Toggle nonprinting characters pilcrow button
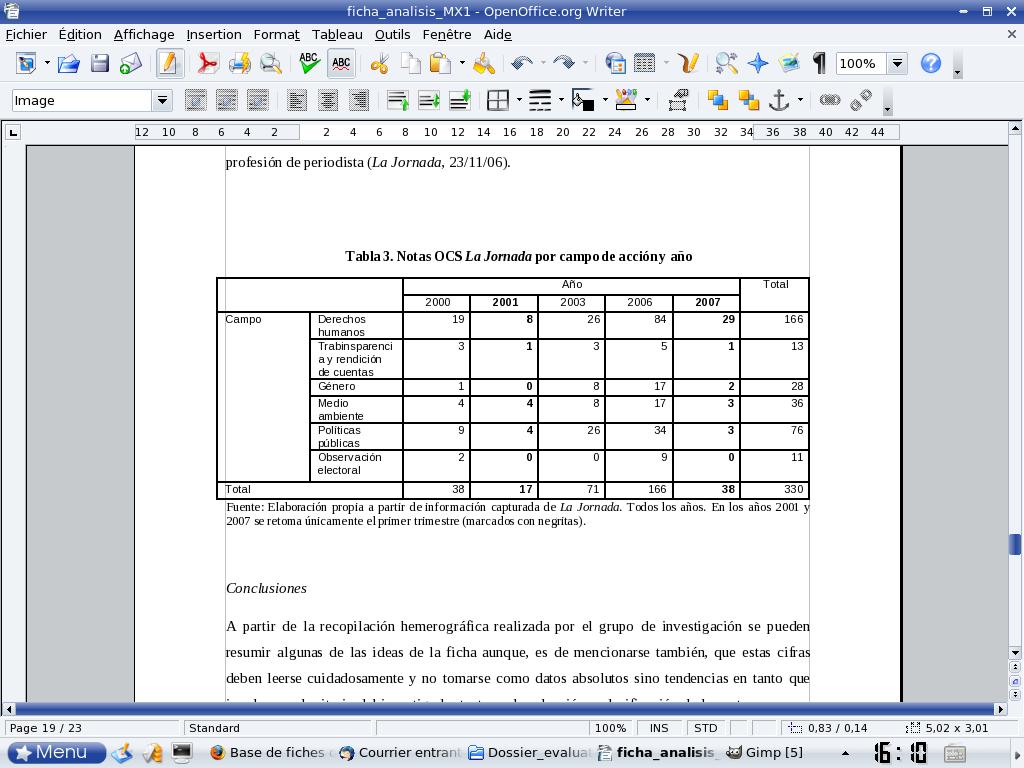The height and width of the screenshot is (768, 1024). (820, 64)
